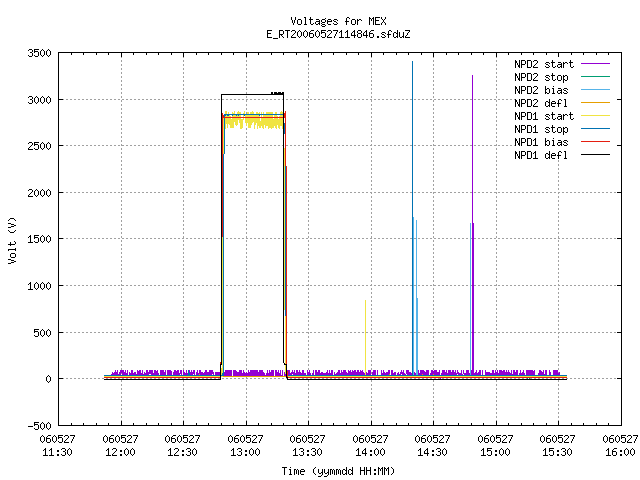The height and width of the screenshot is (480, 640).
Task: Click the light blue NPD2 bias legend line
Action: (595, 89)
